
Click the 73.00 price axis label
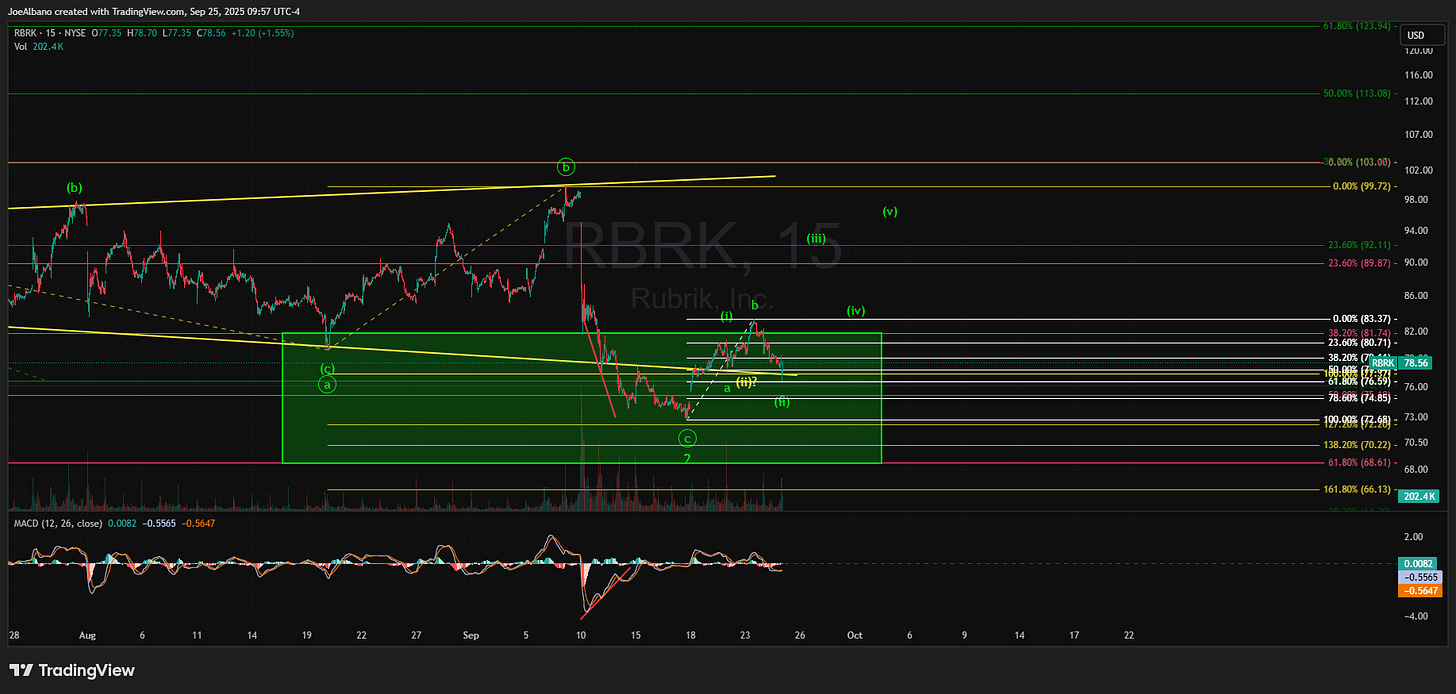[1416, 417]
